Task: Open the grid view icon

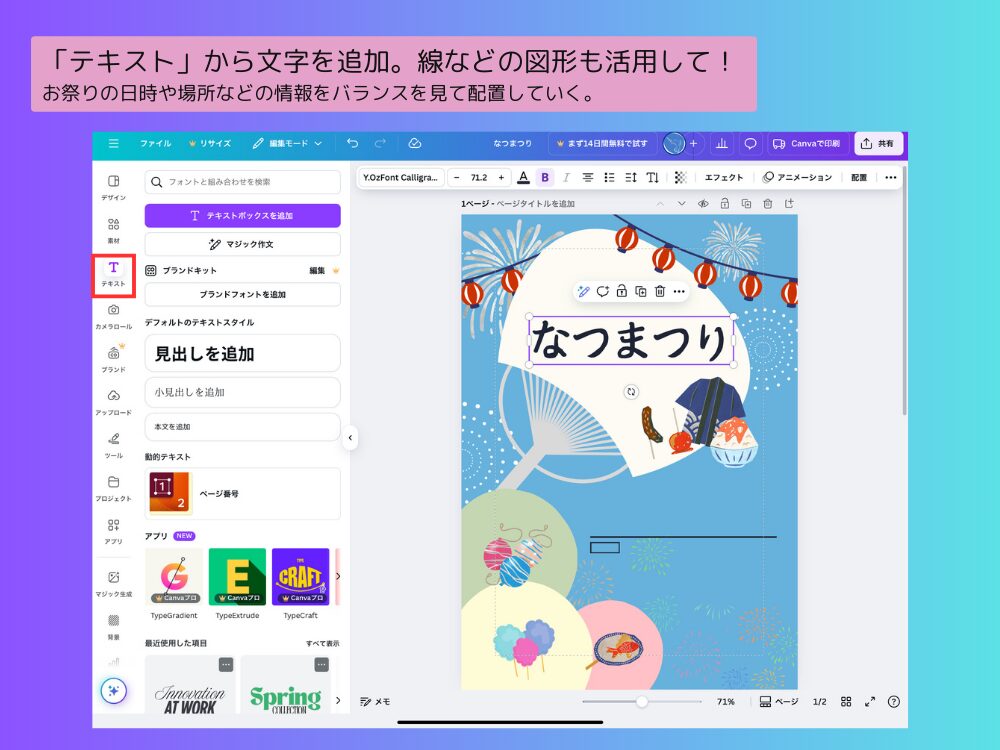Action: tap(846, 702)
